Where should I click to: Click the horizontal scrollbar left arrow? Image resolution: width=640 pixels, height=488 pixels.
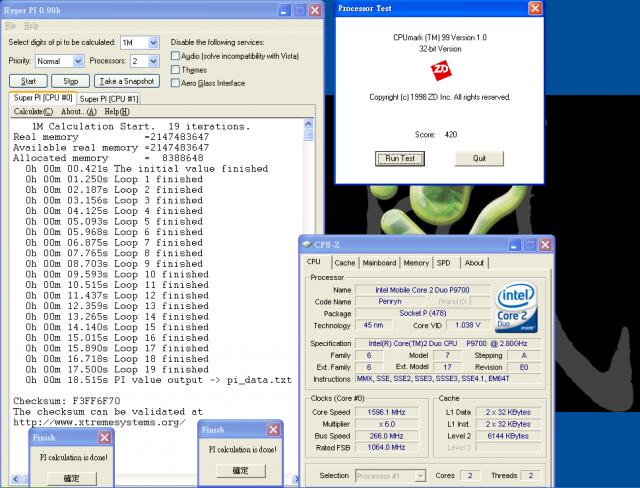16,479
